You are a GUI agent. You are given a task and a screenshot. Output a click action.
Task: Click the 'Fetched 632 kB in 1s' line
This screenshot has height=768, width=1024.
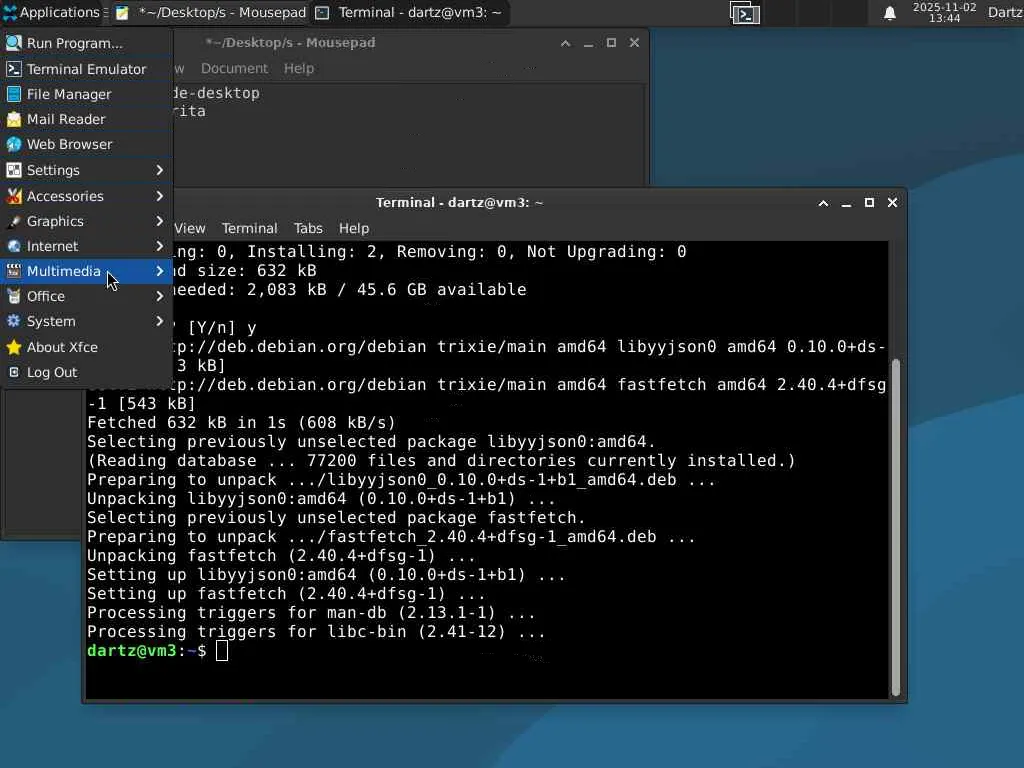click(x=241, y=423)
